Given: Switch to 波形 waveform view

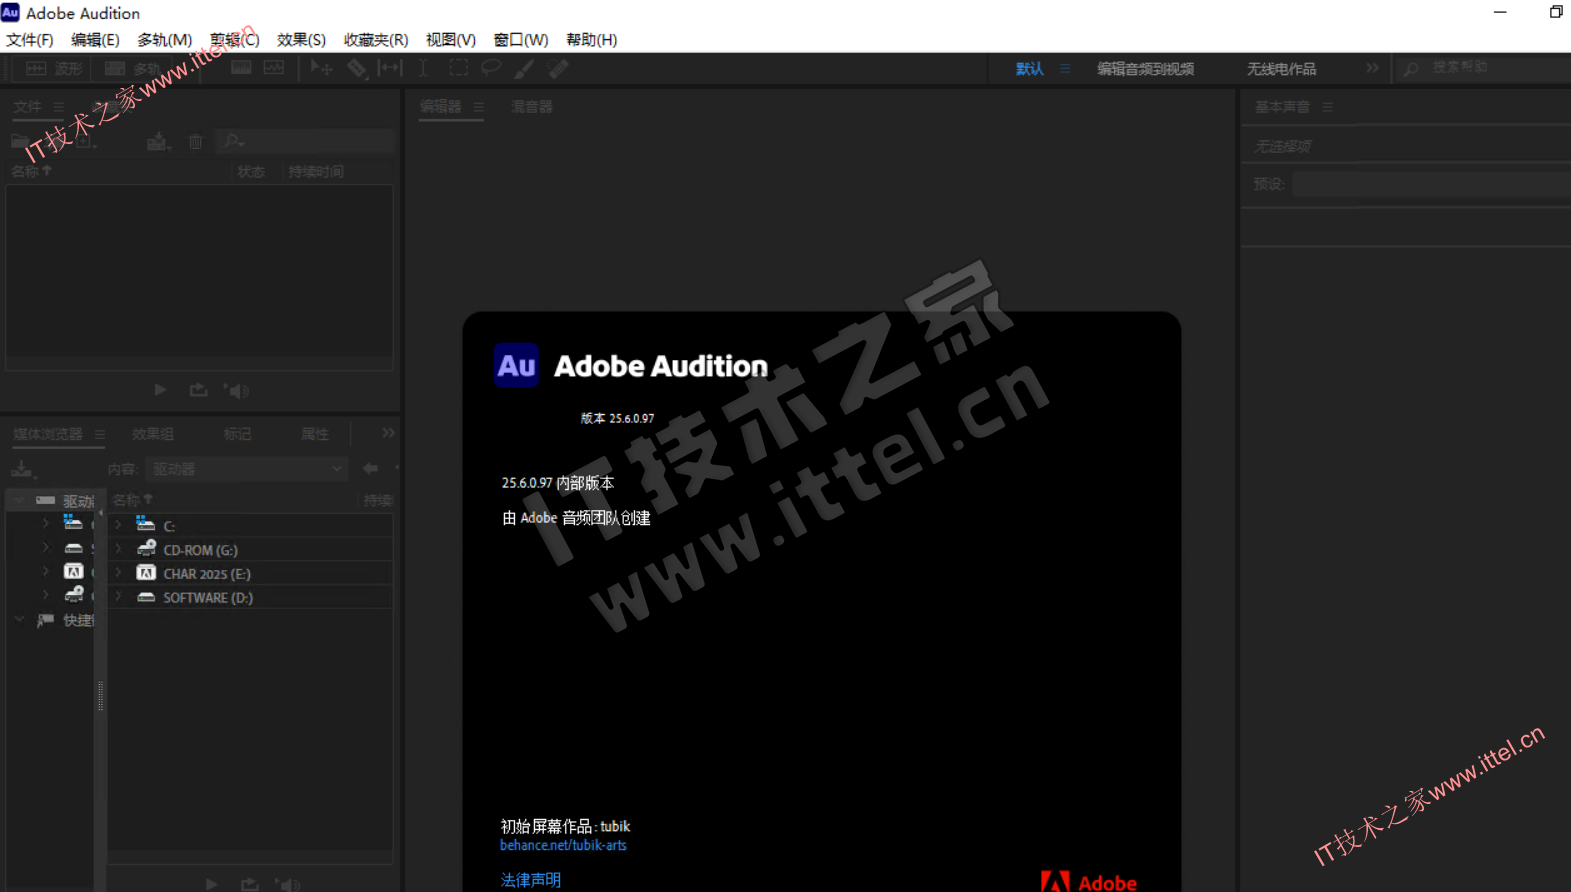Looking at the screenshot, I should (54, 68).
